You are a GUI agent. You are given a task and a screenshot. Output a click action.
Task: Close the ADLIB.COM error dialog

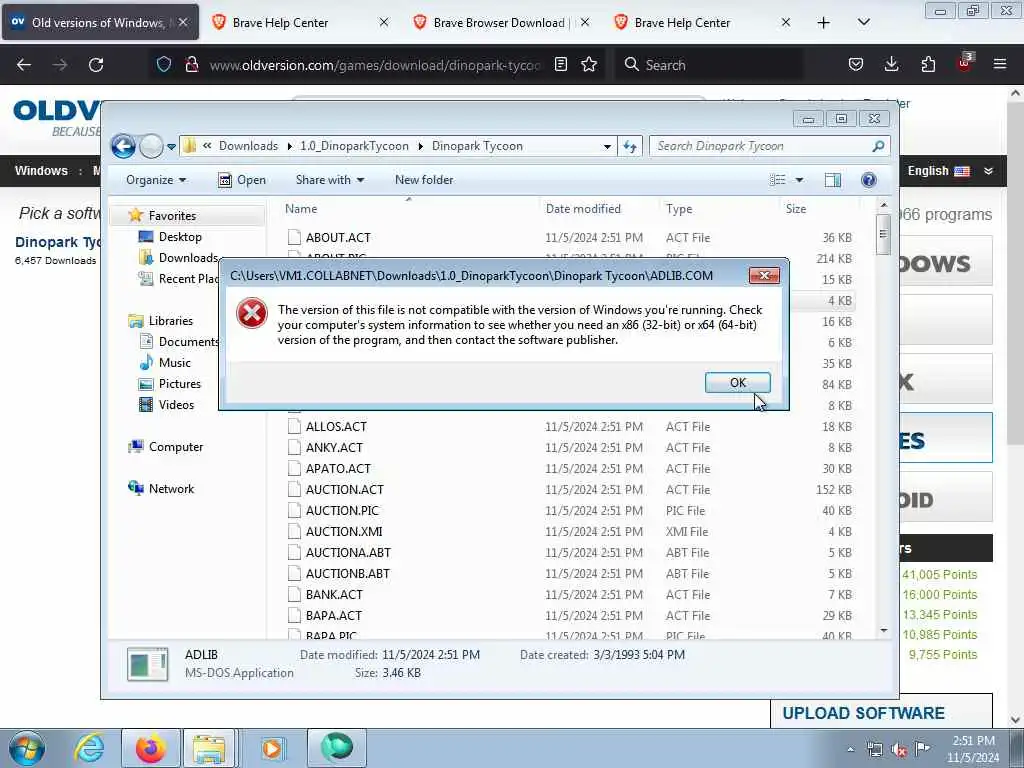pos(764,276)
